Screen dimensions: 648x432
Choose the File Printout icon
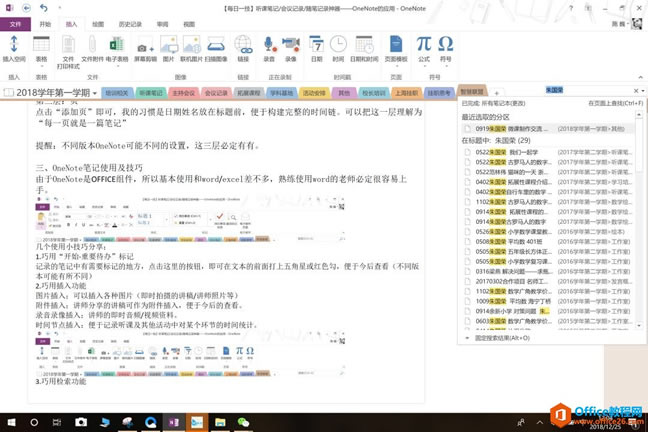[68, 52]
